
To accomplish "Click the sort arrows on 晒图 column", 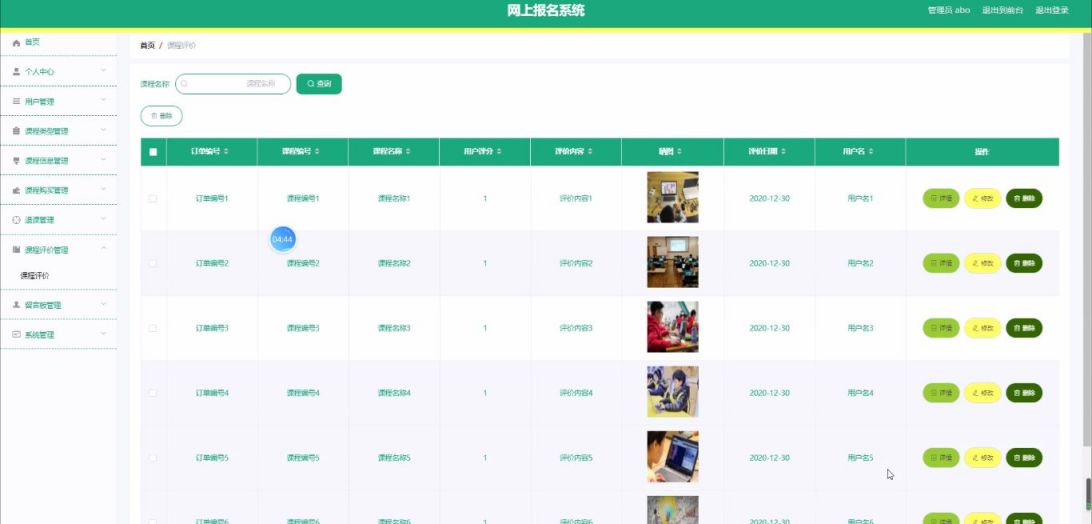I will tap(679, 152).
